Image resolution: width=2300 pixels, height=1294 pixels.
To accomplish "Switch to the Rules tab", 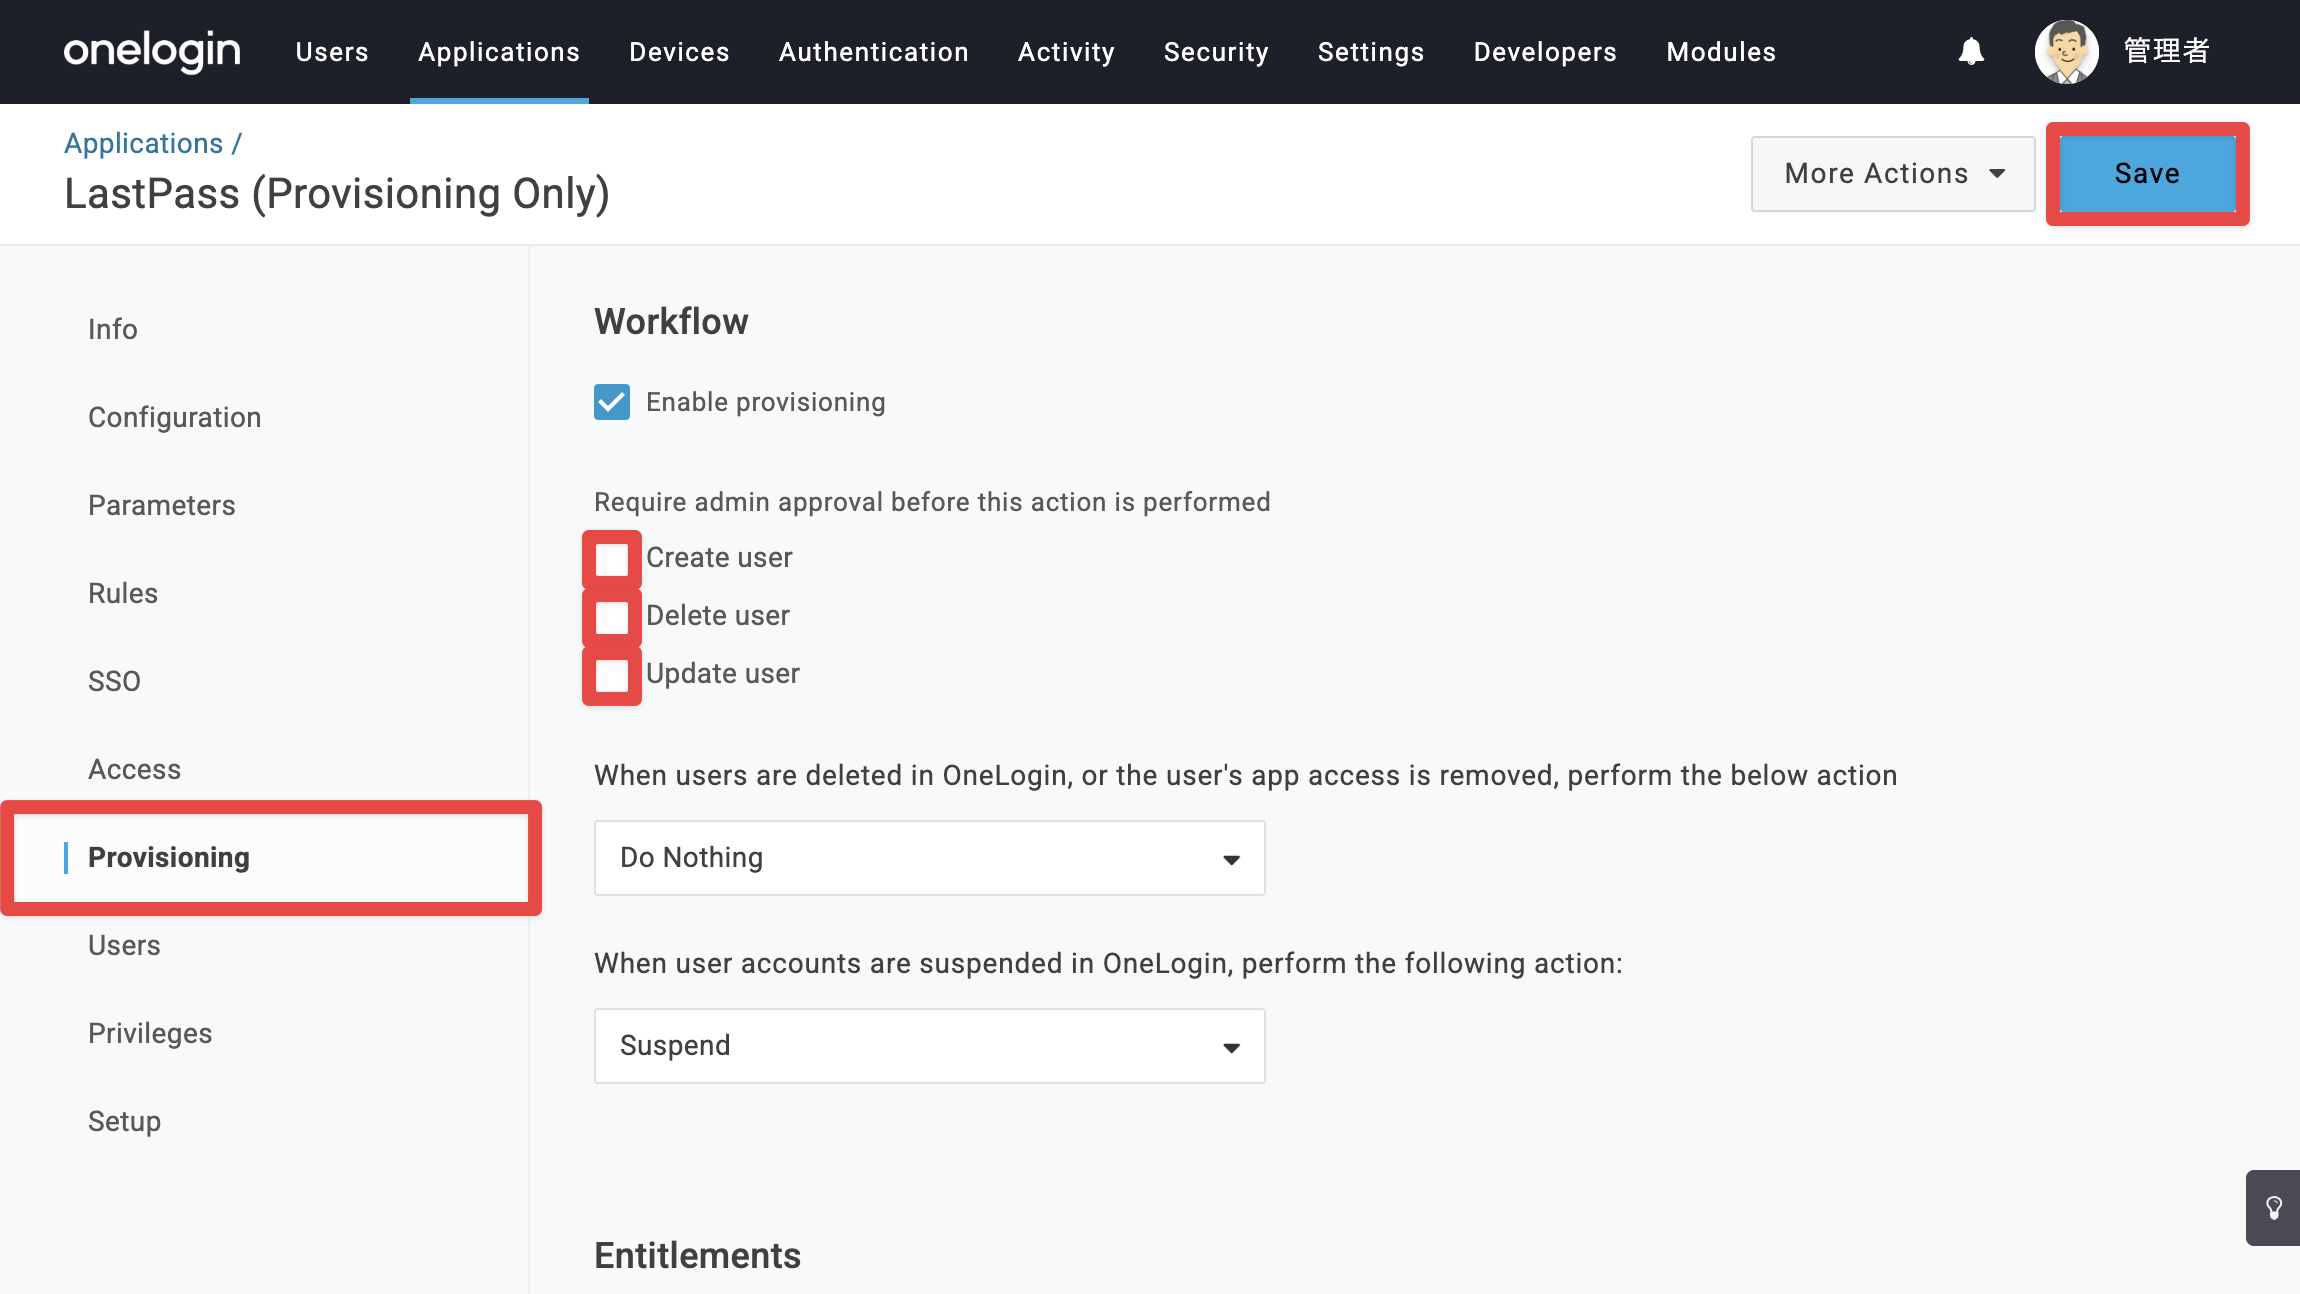I will [123, 593].
